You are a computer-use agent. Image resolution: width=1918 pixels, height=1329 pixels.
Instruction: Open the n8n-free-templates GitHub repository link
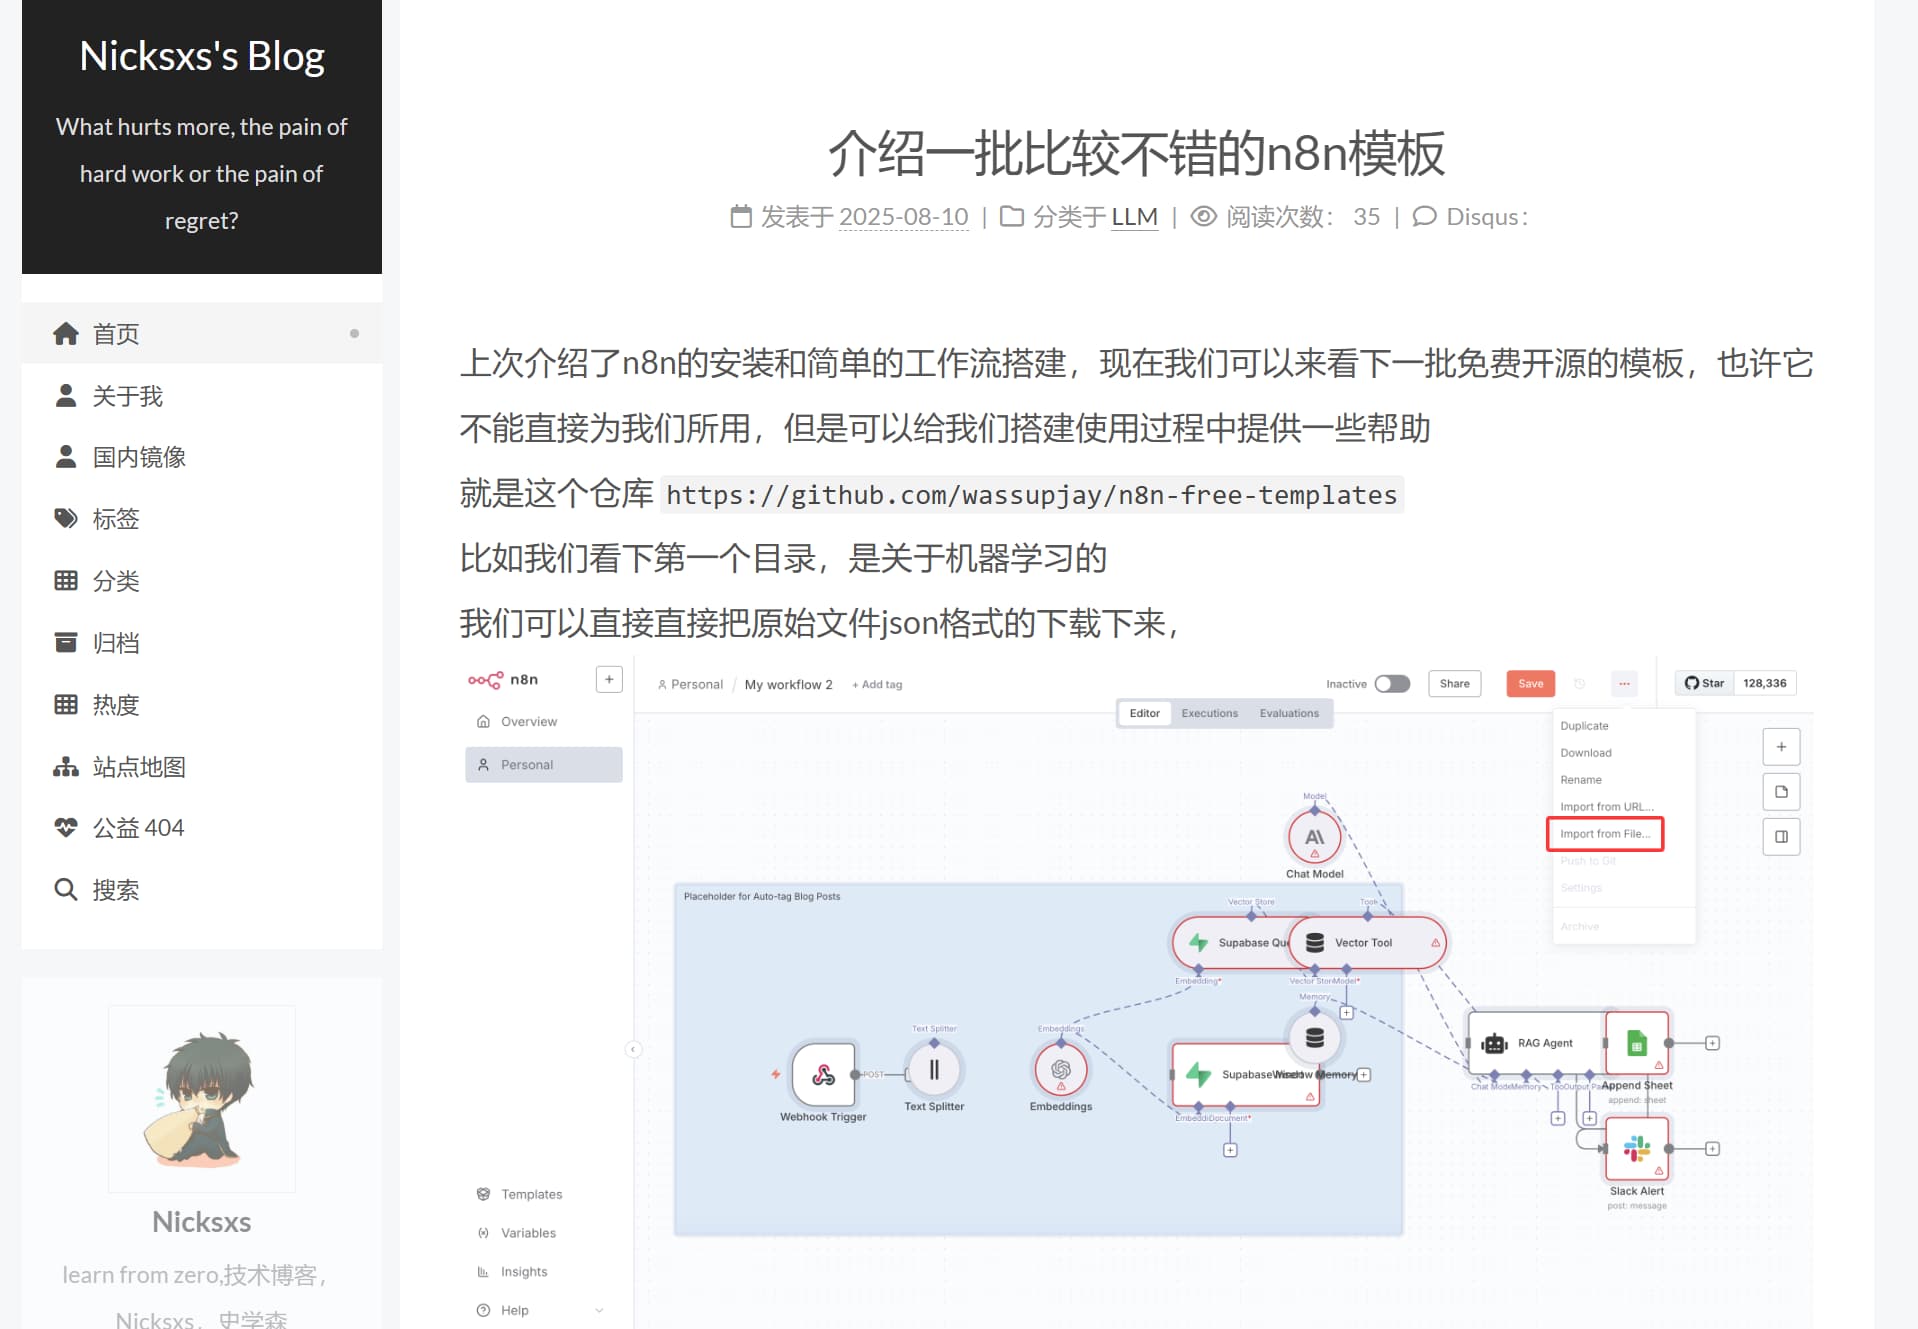click(1032, 493)
